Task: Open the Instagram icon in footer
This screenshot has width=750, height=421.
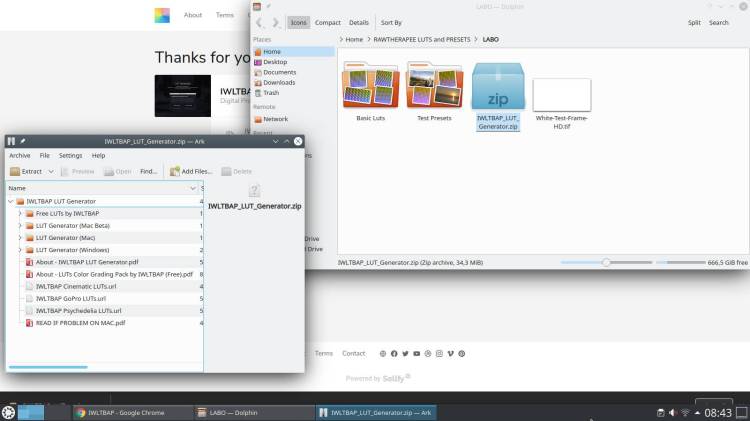Action: 439,354
